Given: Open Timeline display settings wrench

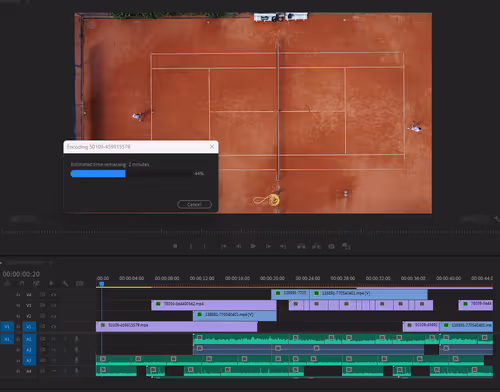Looking at the screenshot, I should pos(65,284).
